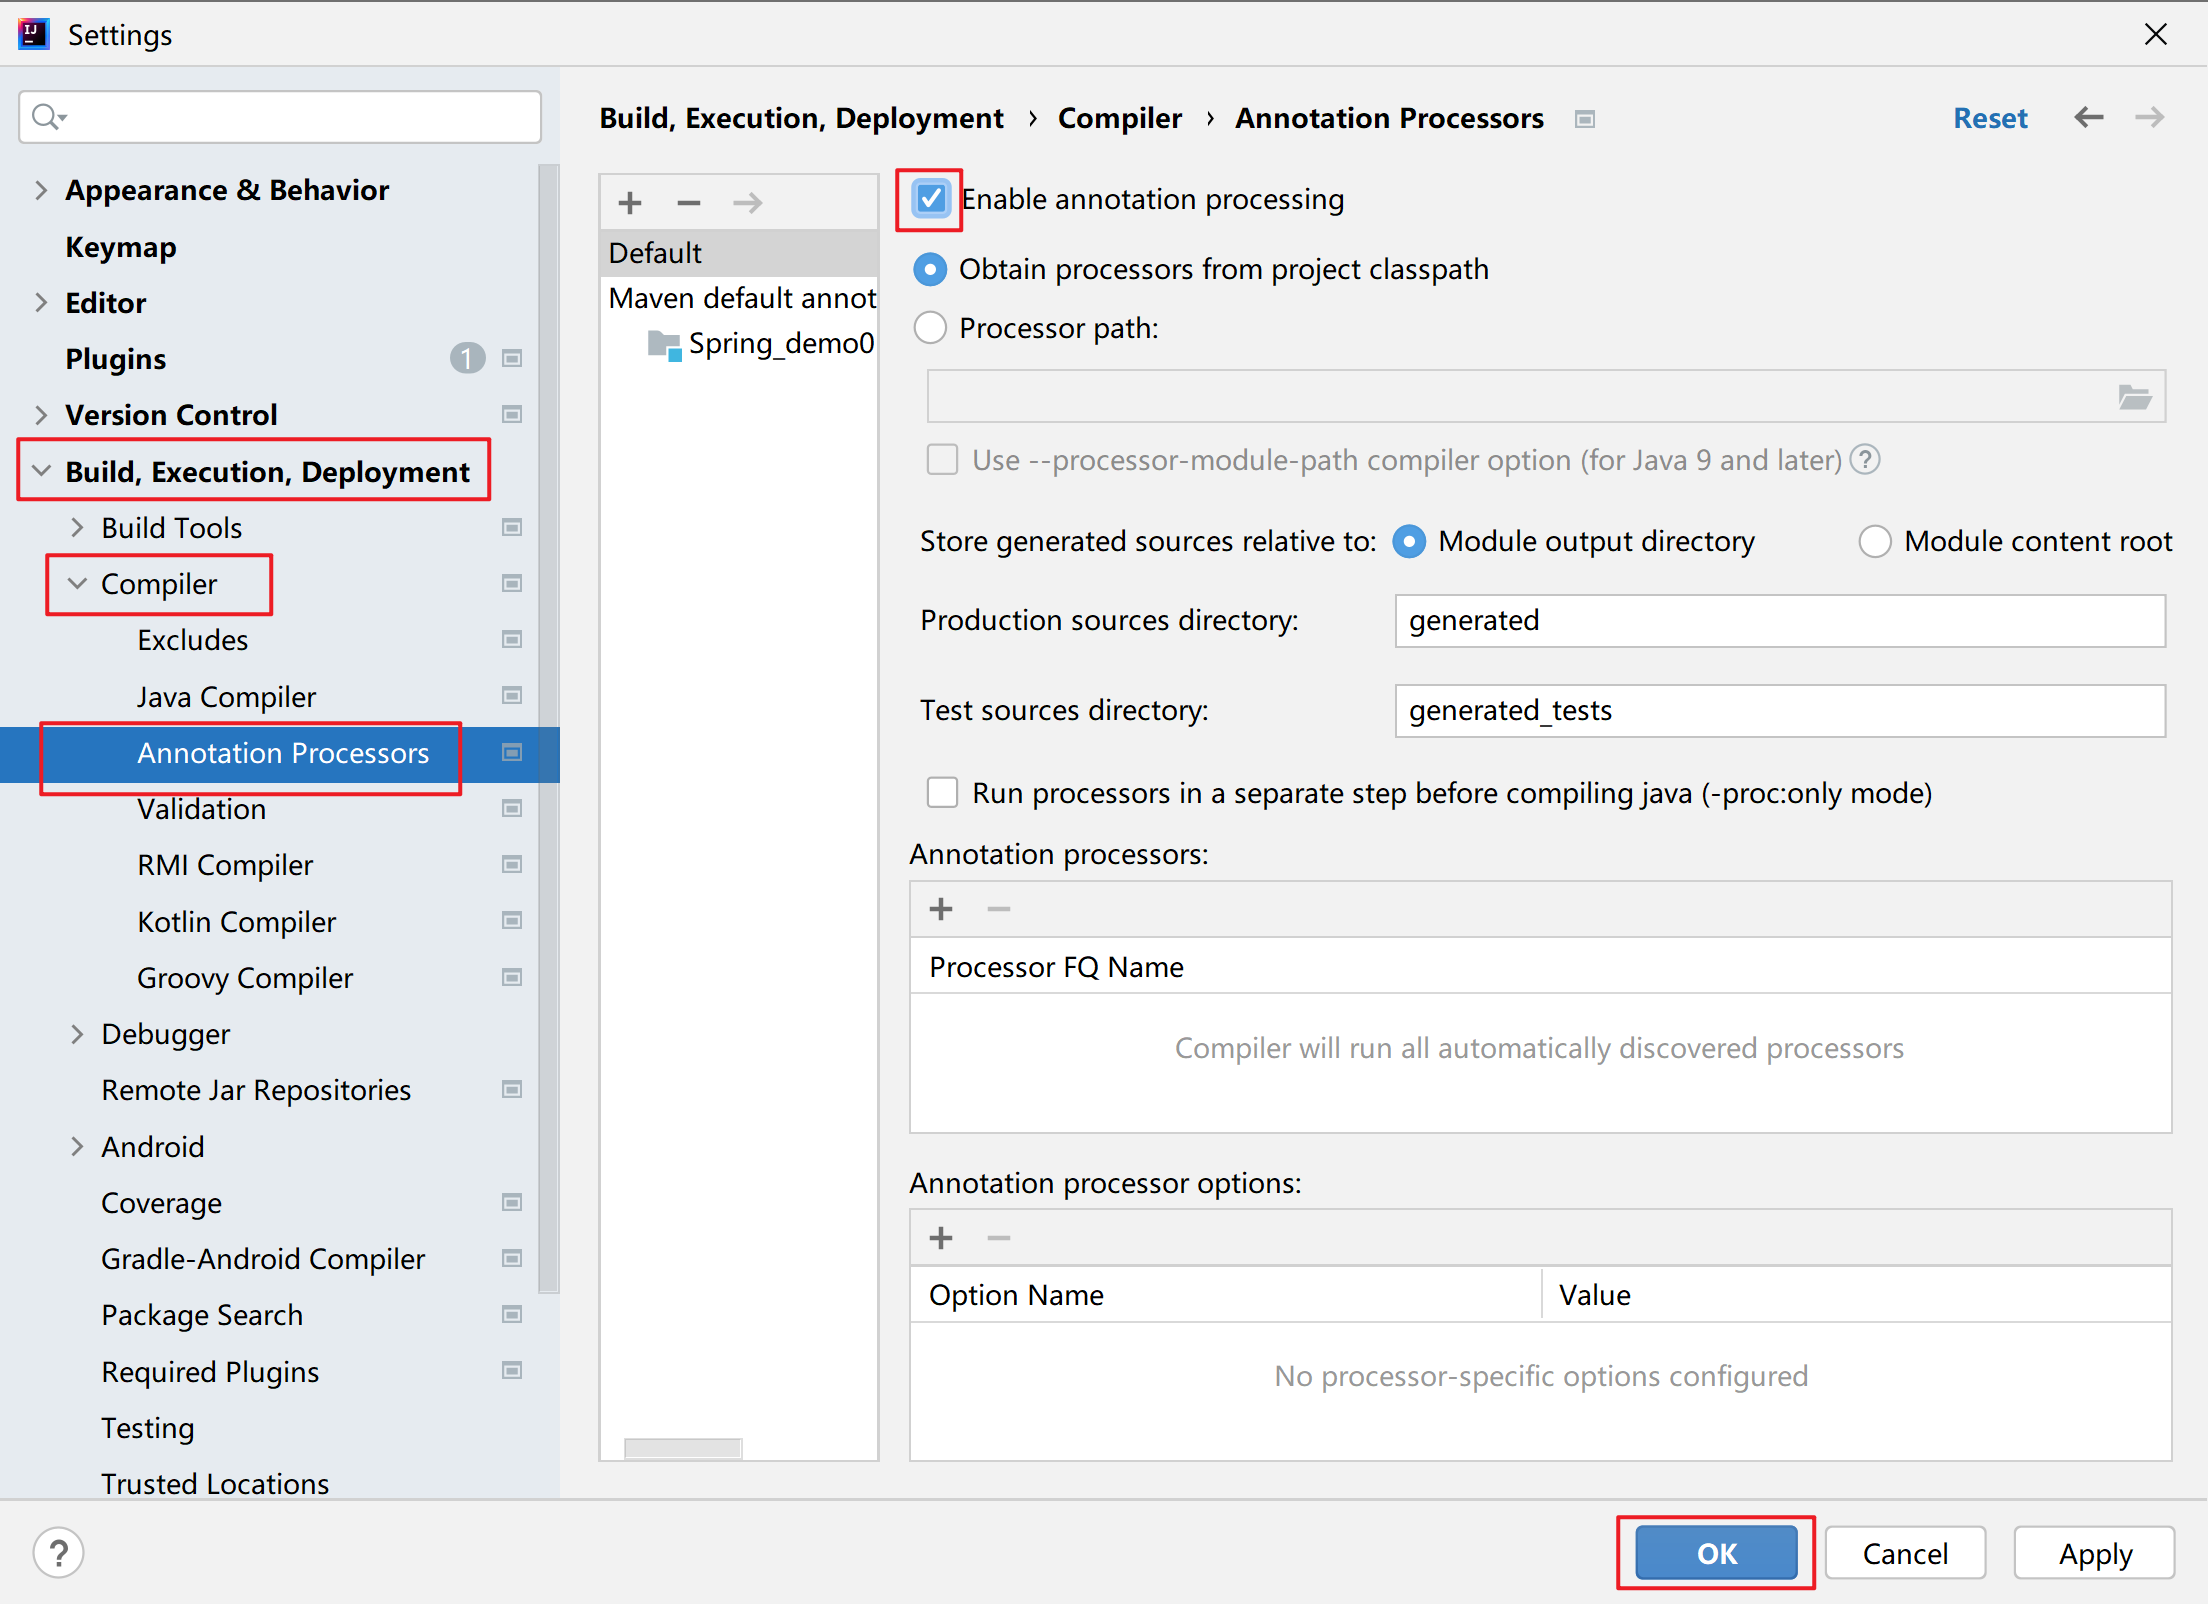Add an annotation processor FQ name
Image resolution: width=2208 pixels, height=1604 pixels.
[x=941, y=909]
